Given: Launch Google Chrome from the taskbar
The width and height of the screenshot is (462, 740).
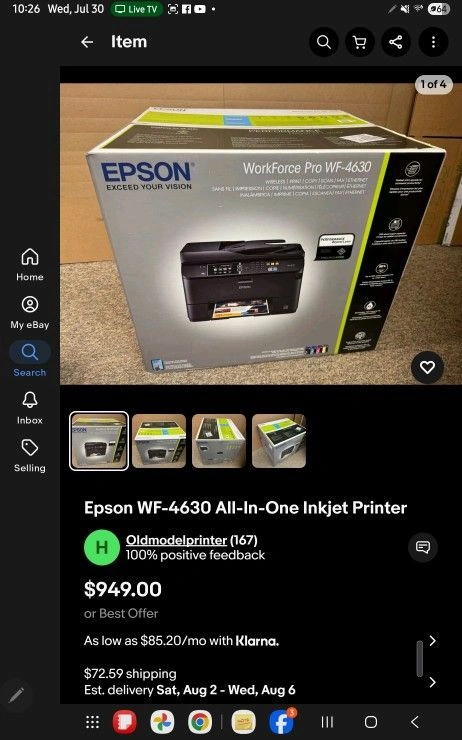Looking at the screenshot, I should click(x=200, y=722).
